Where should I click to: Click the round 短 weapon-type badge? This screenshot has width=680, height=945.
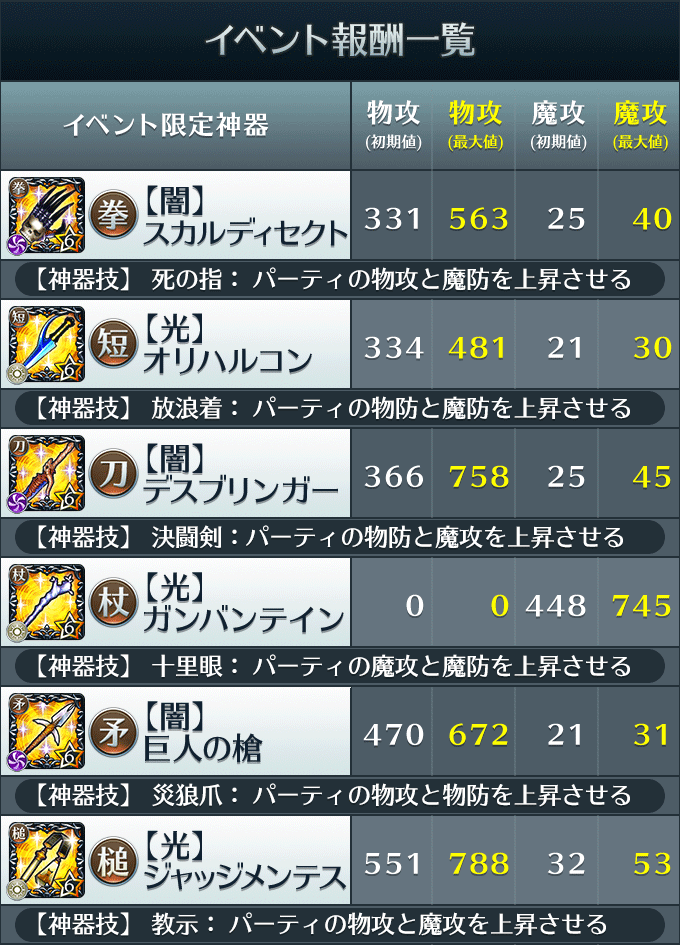(113, 344)
